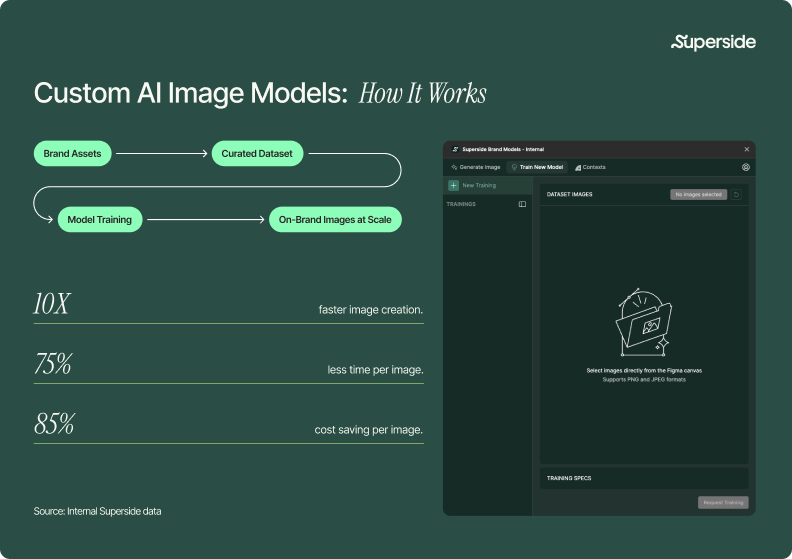Click the Brand Assets pill
792x559 pixels.
(72, 154)
